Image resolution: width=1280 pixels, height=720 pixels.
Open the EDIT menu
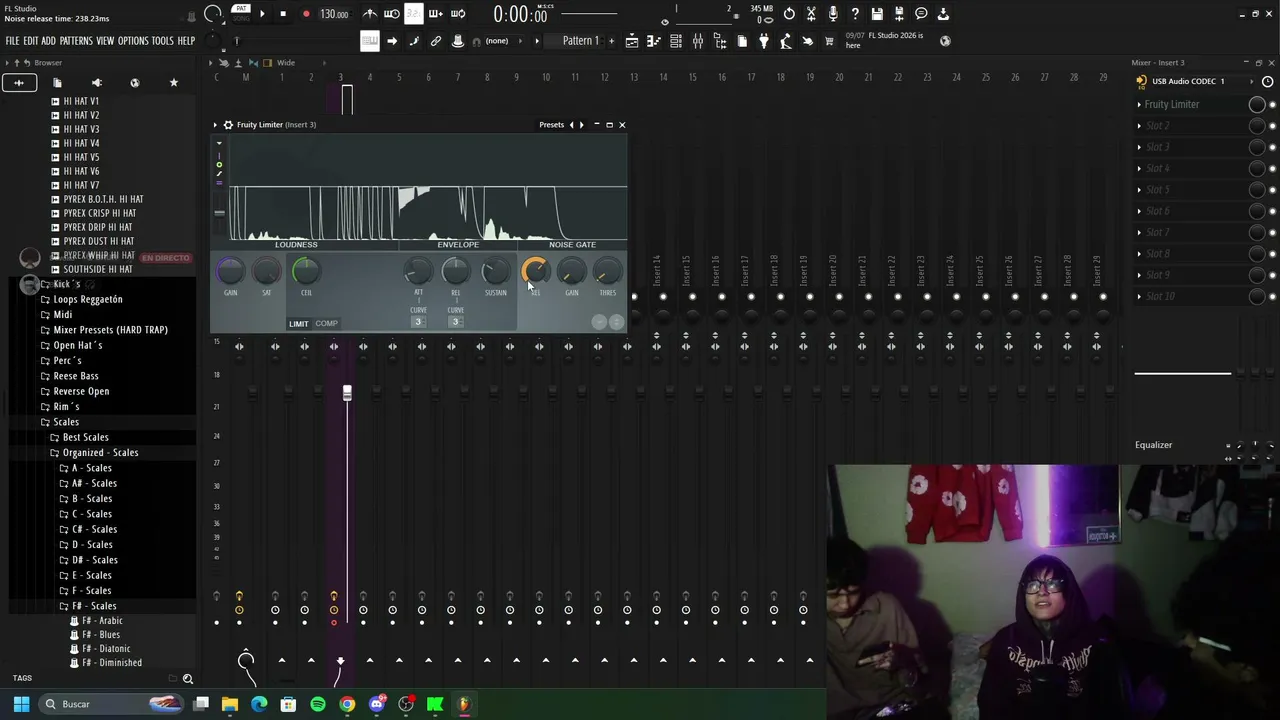[31, 41]
